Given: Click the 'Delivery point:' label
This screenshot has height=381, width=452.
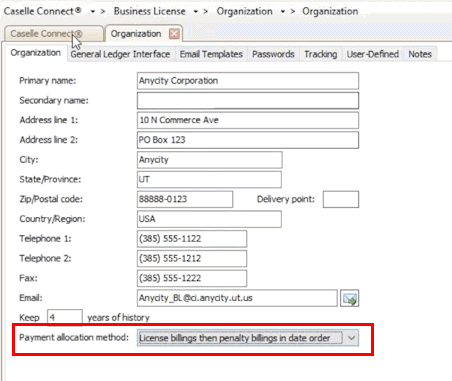Looking at the screenshot, I should coord(286,199).
